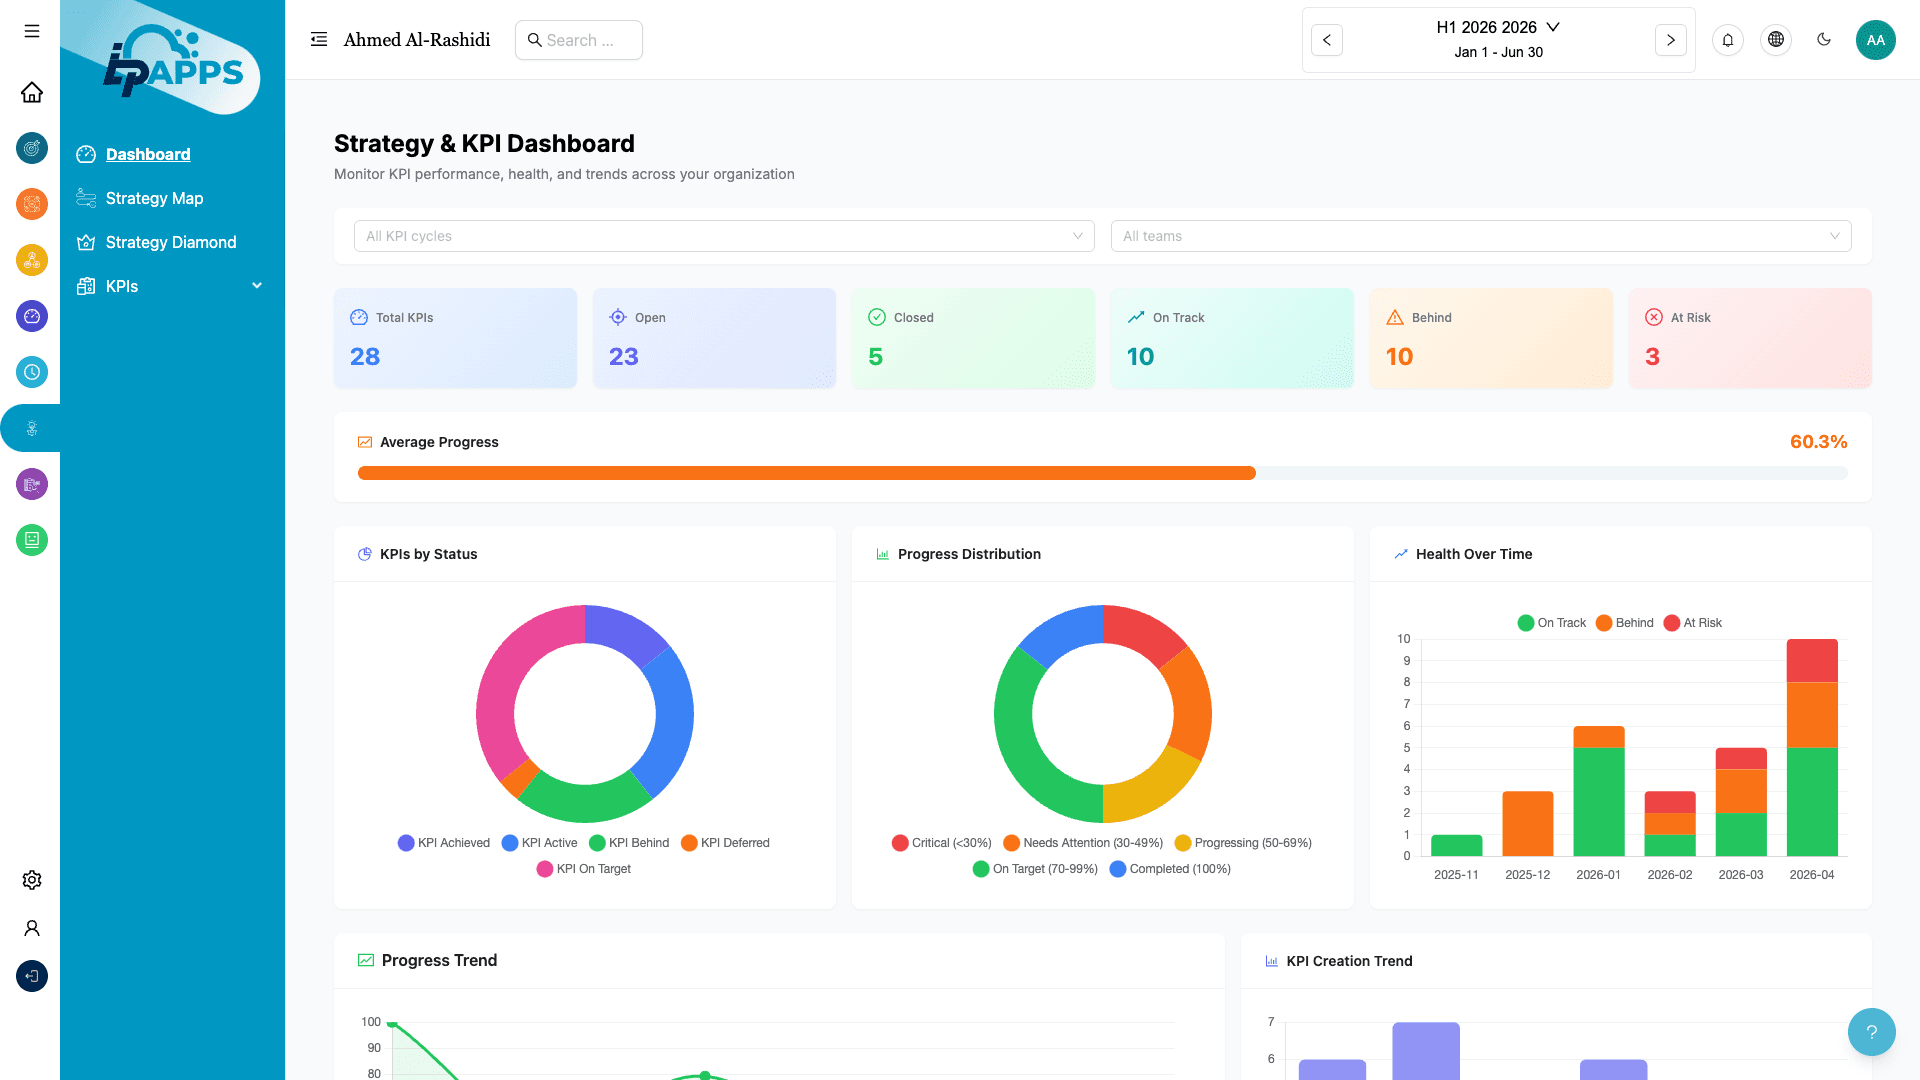
Task: Open the blue clock app icon
Action: coord(31,372)
